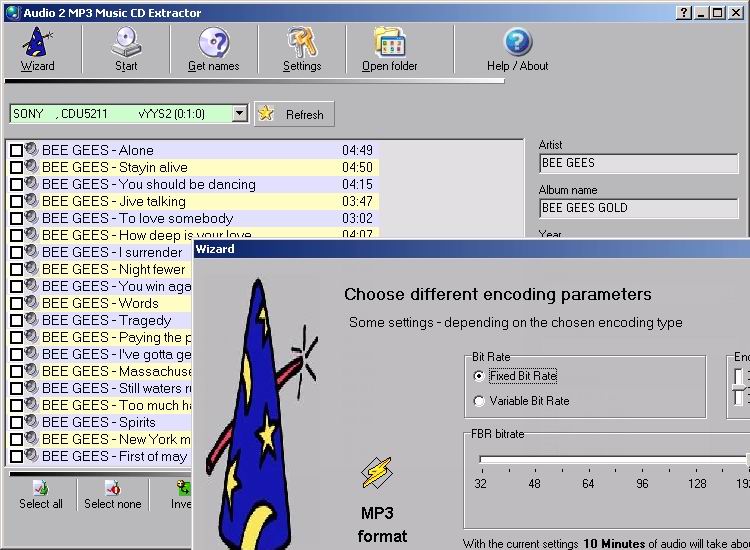This screenshot has width=750, height=550.
Task: Click speaker icon beside Jive talking
Action: (x=31, y=200)
